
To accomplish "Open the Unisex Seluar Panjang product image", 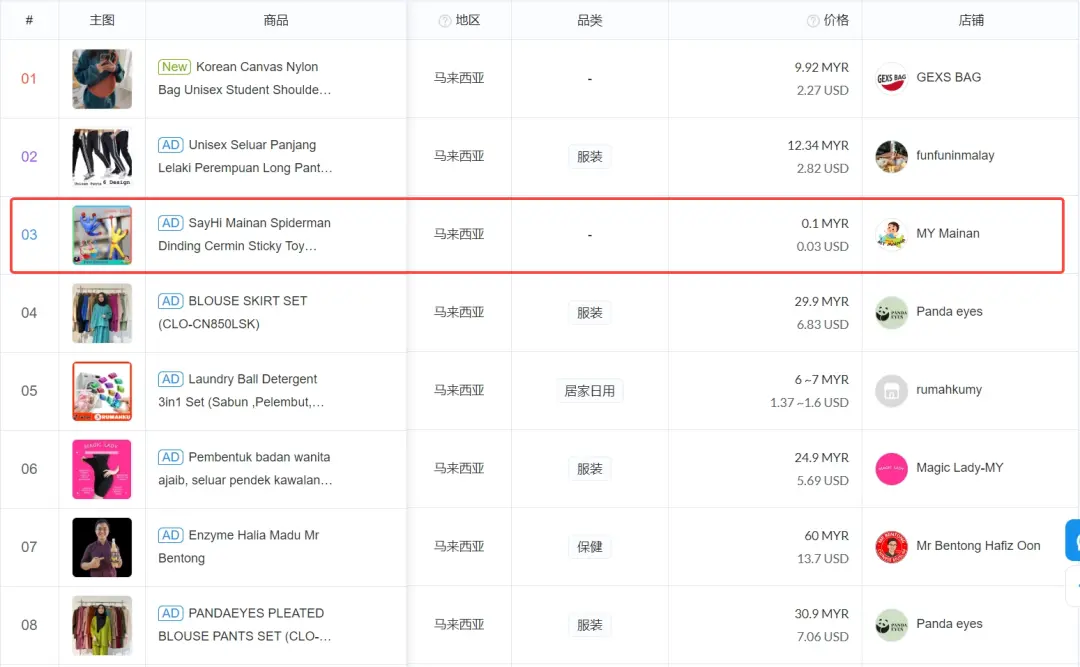I will 102,157.
